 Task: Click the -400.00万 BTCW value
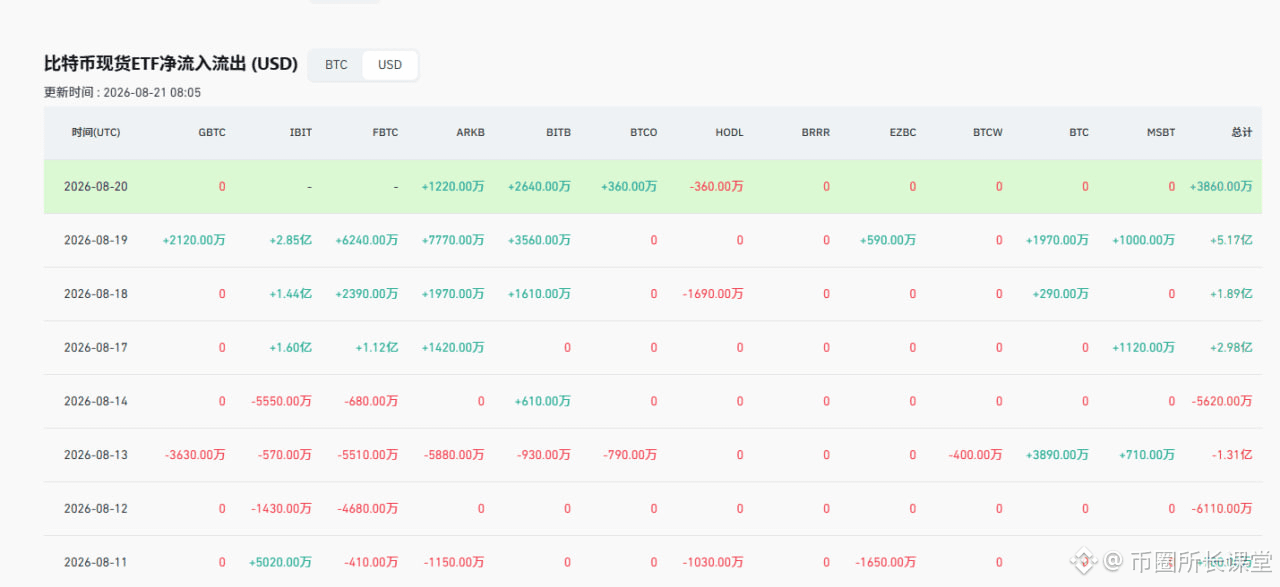(x=976, y=455)
